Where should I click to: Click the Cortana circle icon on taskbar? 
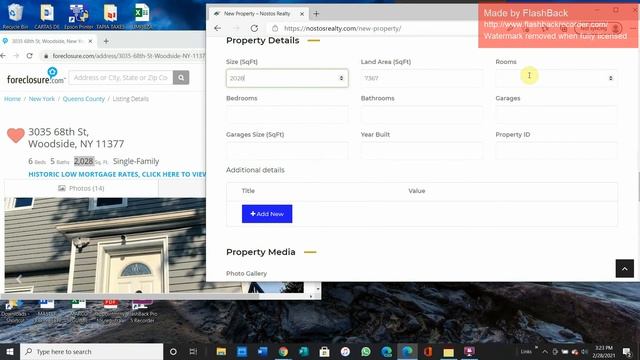click(x=173, y=351)
